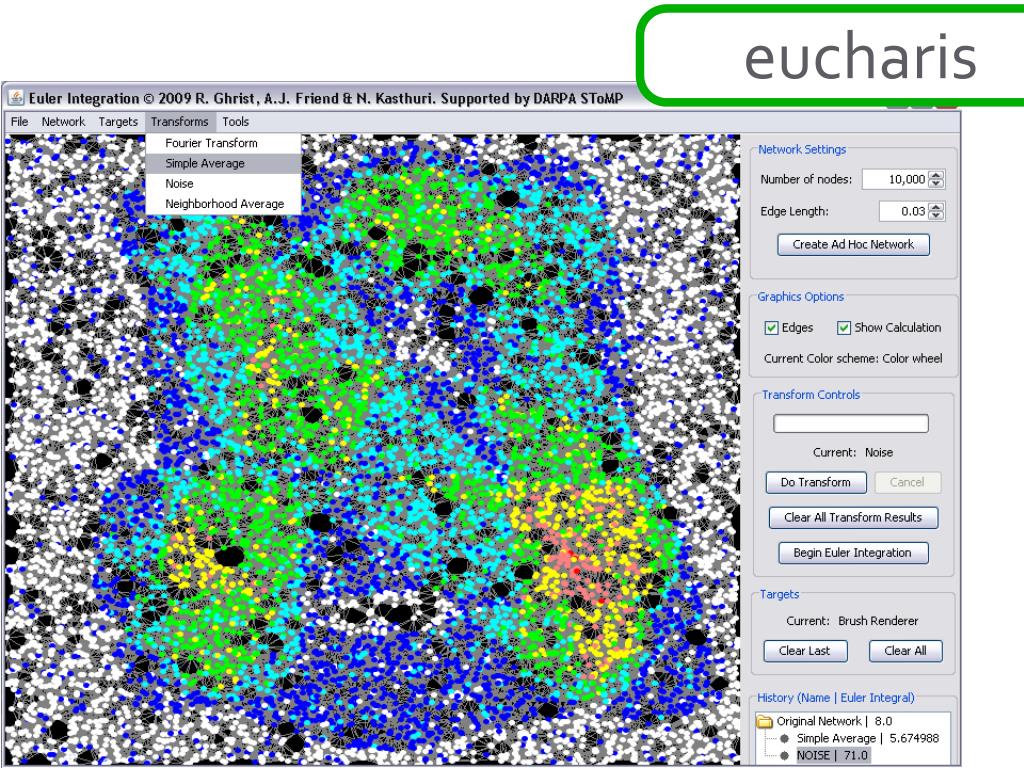Click the Current Color scheme: Color wheel label
Screen dimensions: 1024x768
click(x=853, y=359)
